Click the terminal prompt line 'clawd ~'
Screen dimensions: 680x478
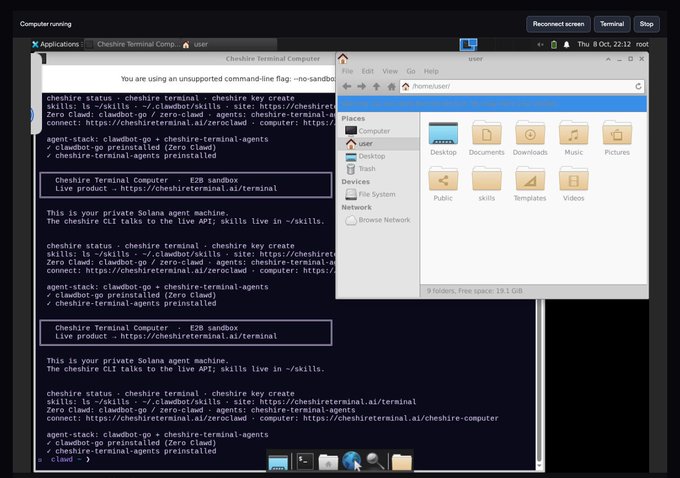pyautogui.click(x=64, y=459)
